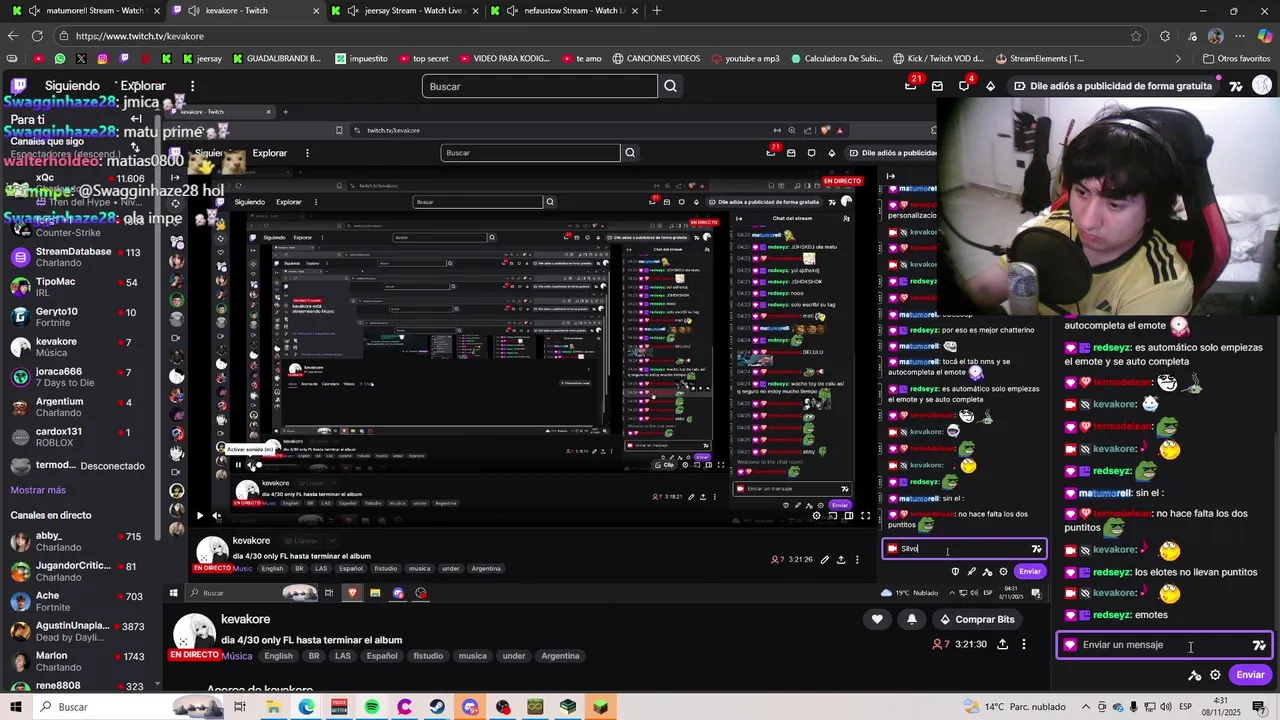The width and height of the screenshot is (1280, 720).
Task: Click the magnifier search button in the Twitch header
Action: (670, 86)
